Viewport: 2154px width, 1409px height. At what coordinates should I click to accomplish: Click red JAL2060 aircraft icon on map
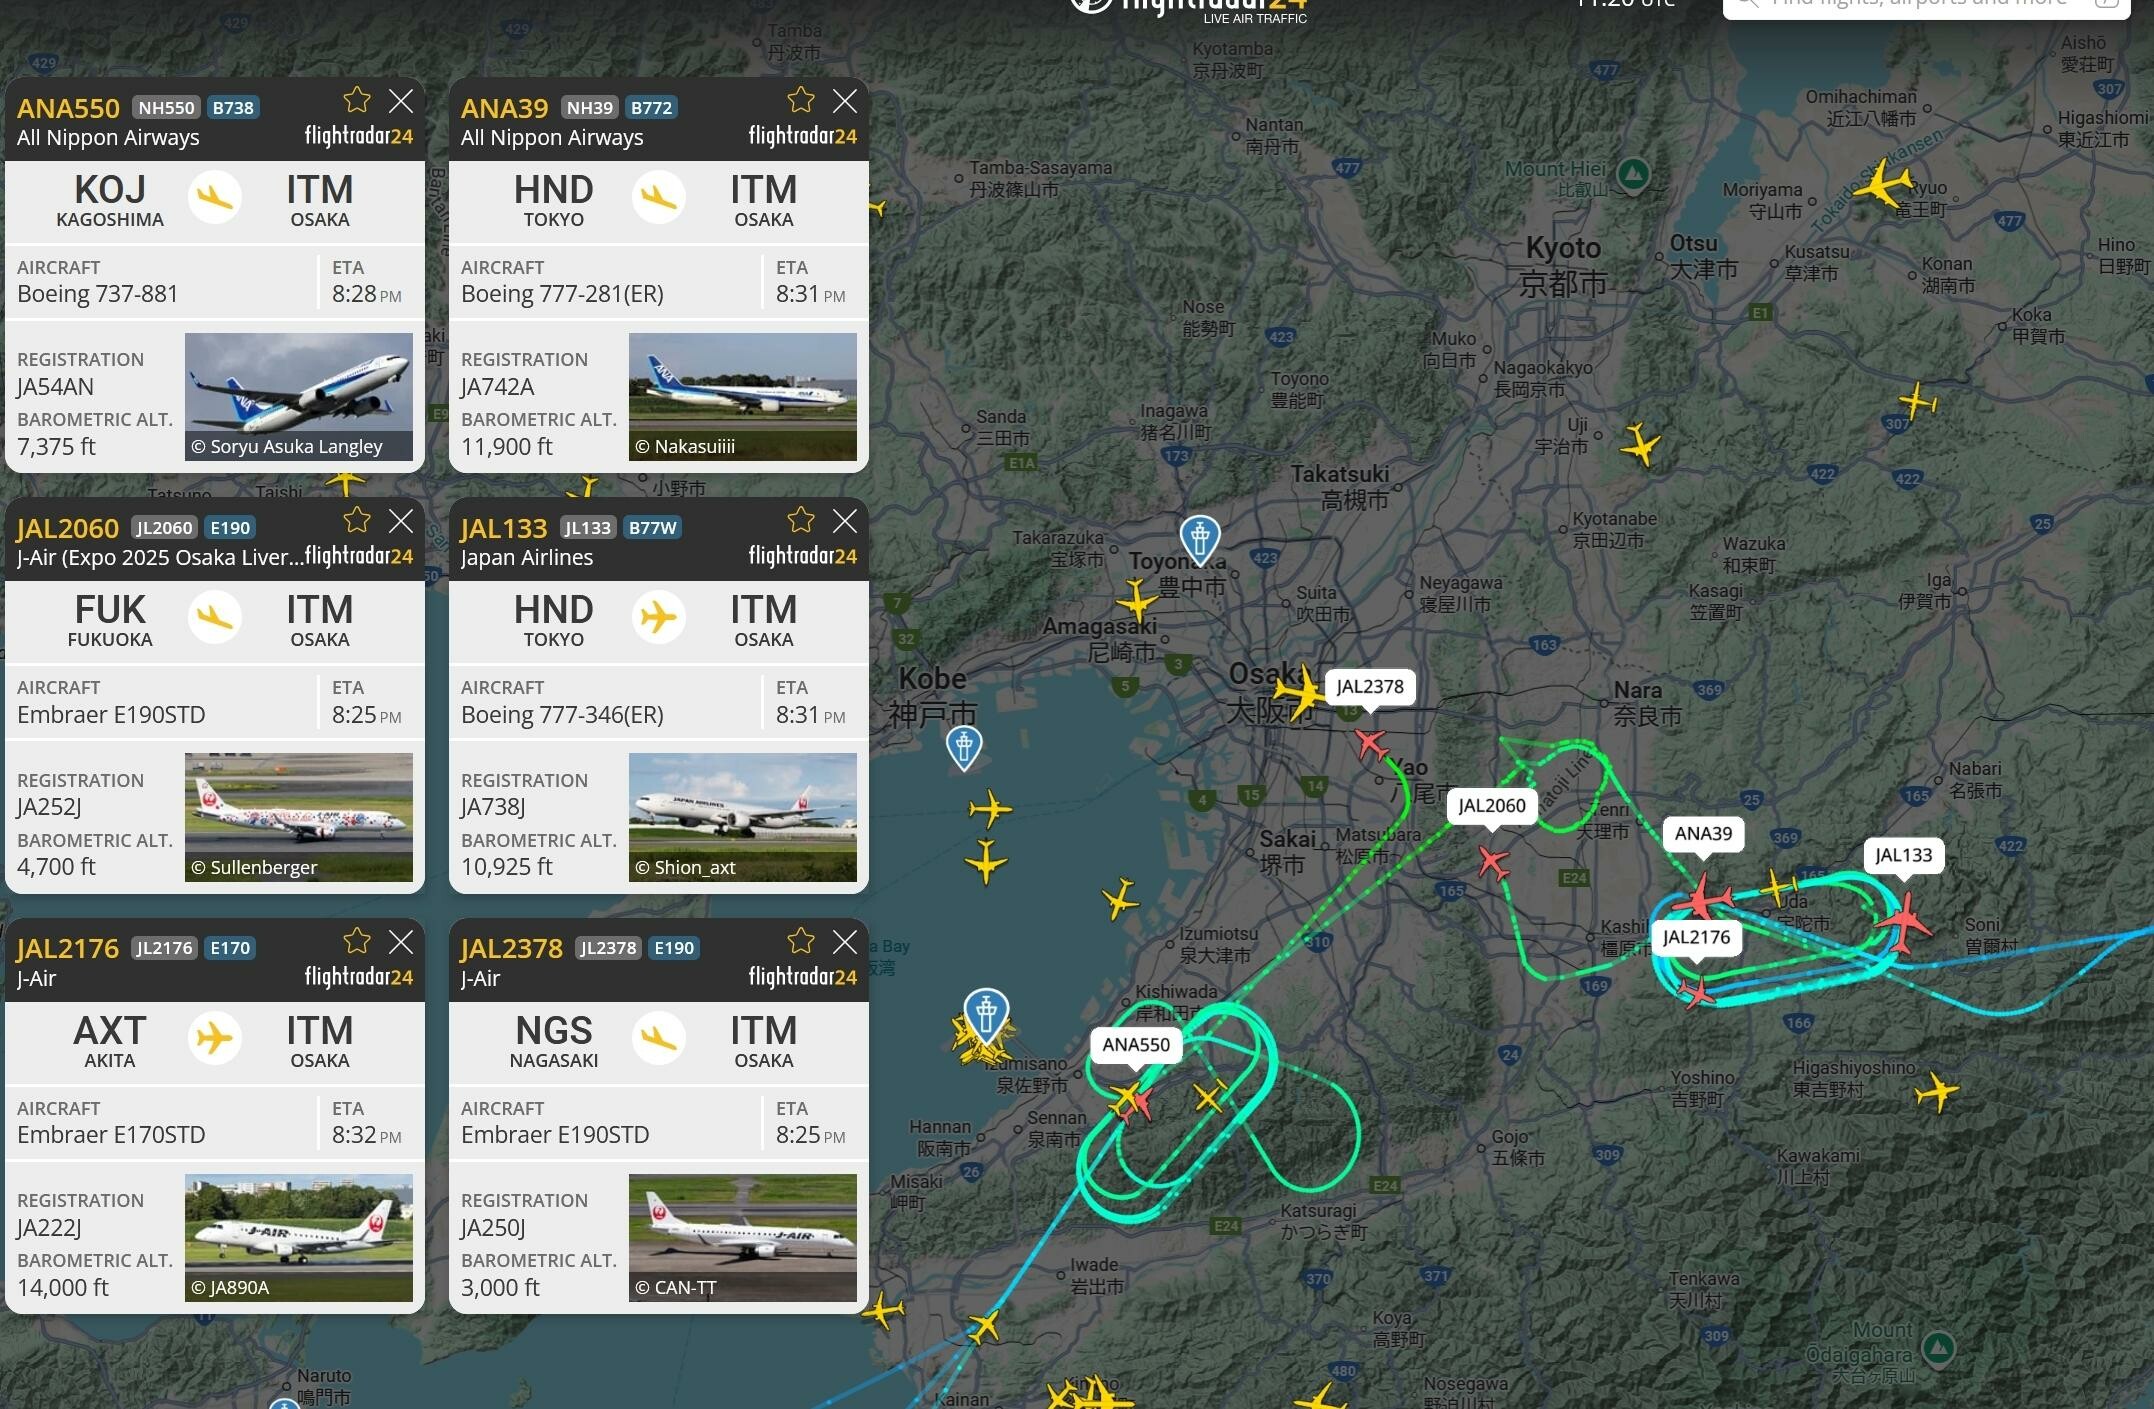tap(1493, 862)
